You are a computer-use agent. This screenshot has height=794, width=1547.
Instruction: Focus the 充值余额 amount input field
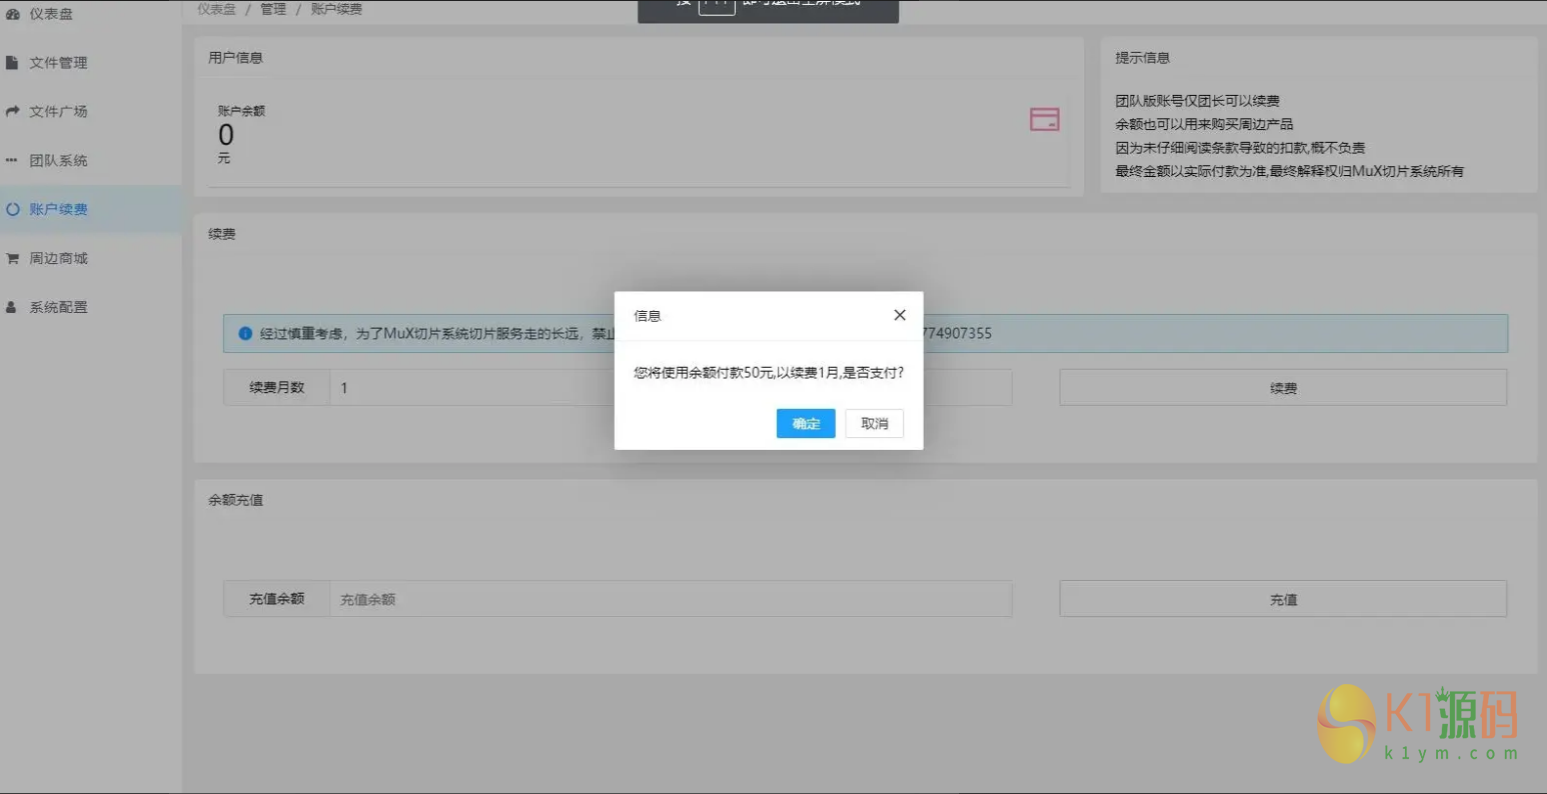[671, 599]
